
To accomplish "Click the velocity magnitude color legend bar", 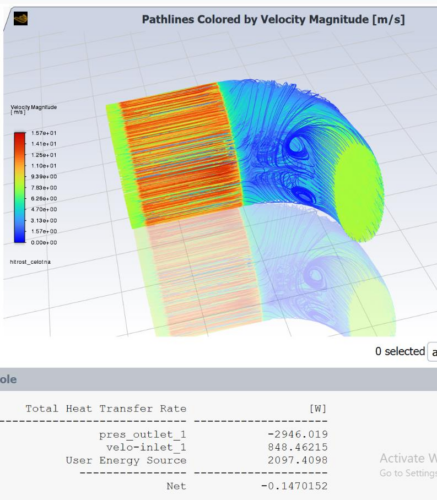I will pos(20,187).
